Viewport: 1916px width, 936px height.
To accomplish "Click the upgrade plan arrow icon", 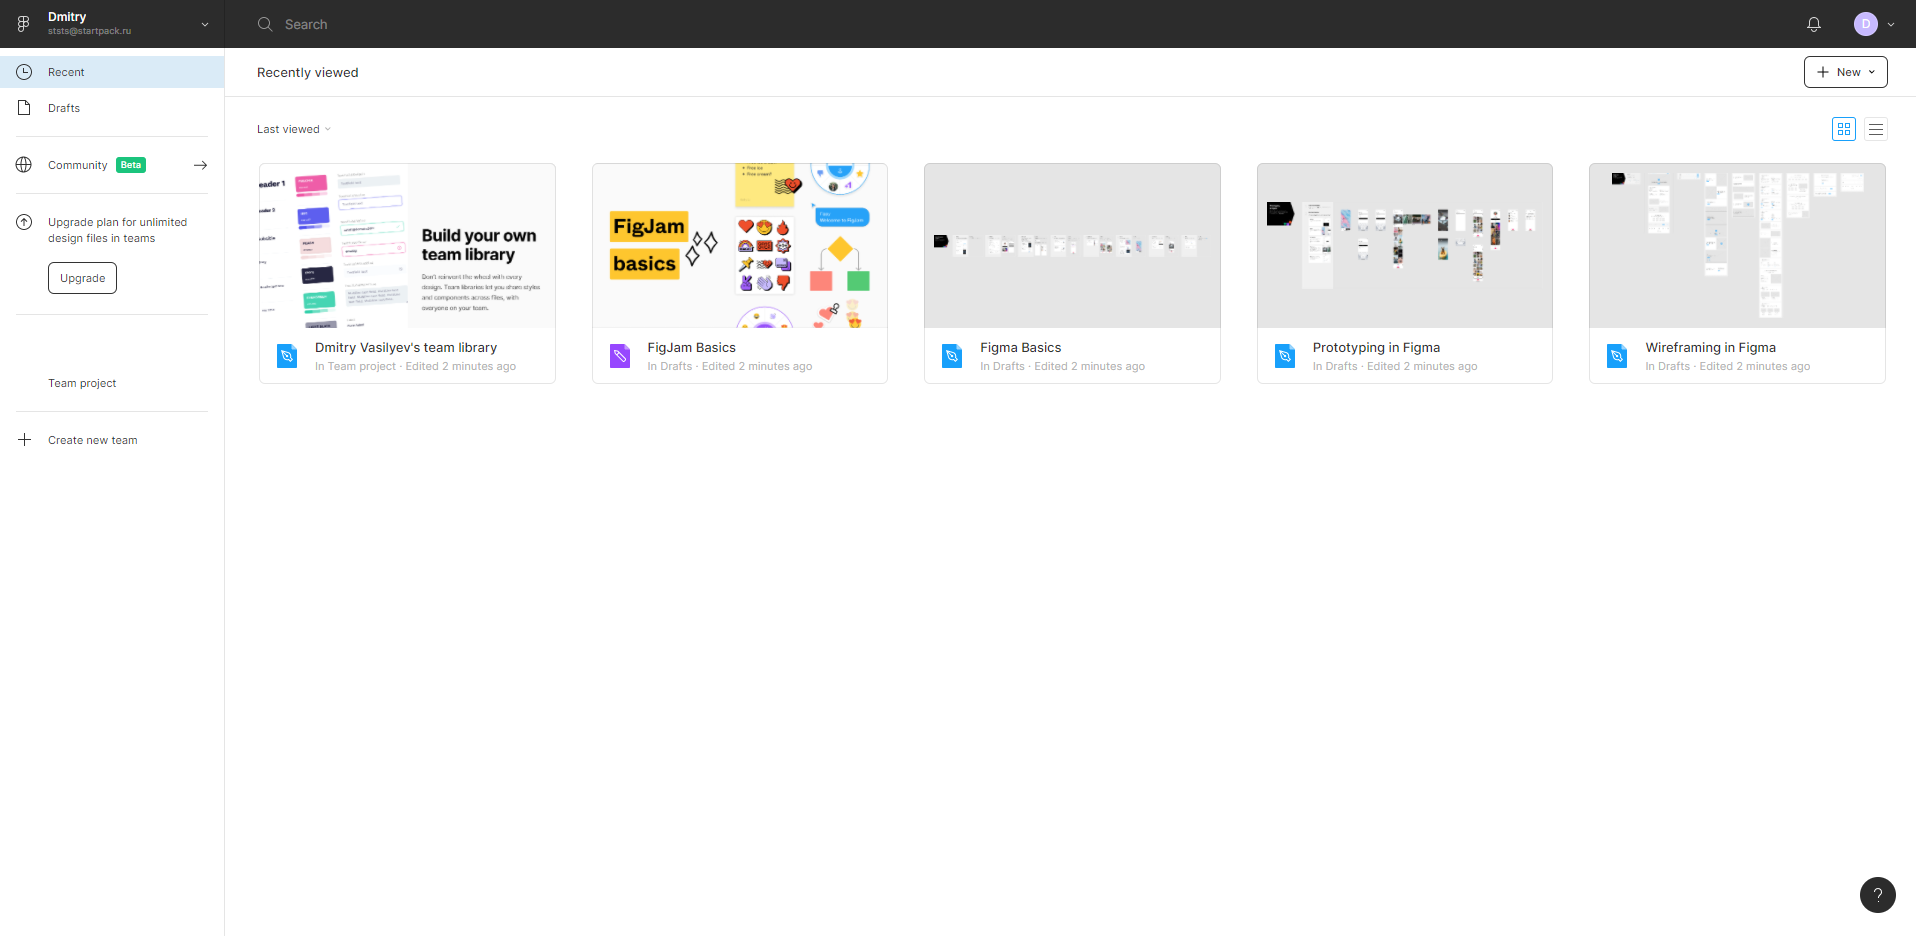I will click(x=24, y=222).
